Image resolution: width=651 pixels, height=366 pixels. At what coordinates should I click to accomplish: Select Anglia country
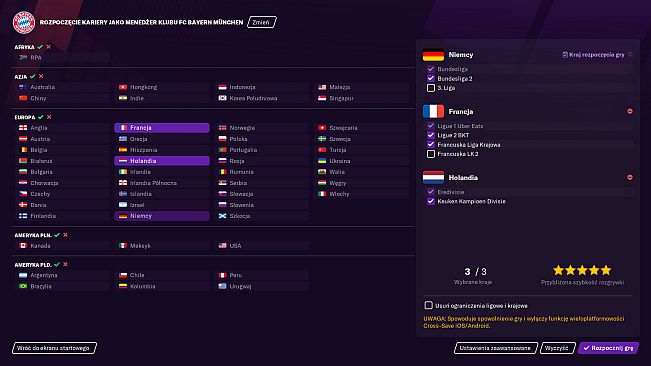tap(62, 128)
